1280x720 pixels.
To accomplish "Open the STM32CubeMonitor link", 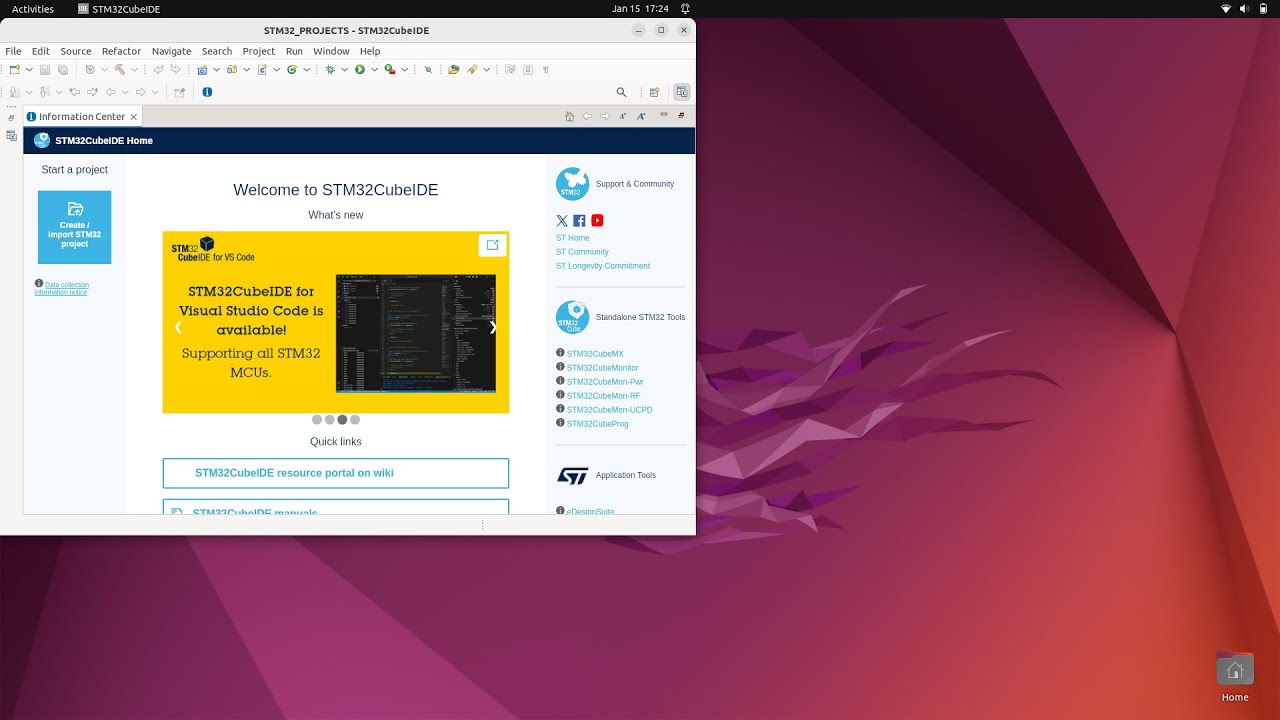I will [x=602, y=368].
